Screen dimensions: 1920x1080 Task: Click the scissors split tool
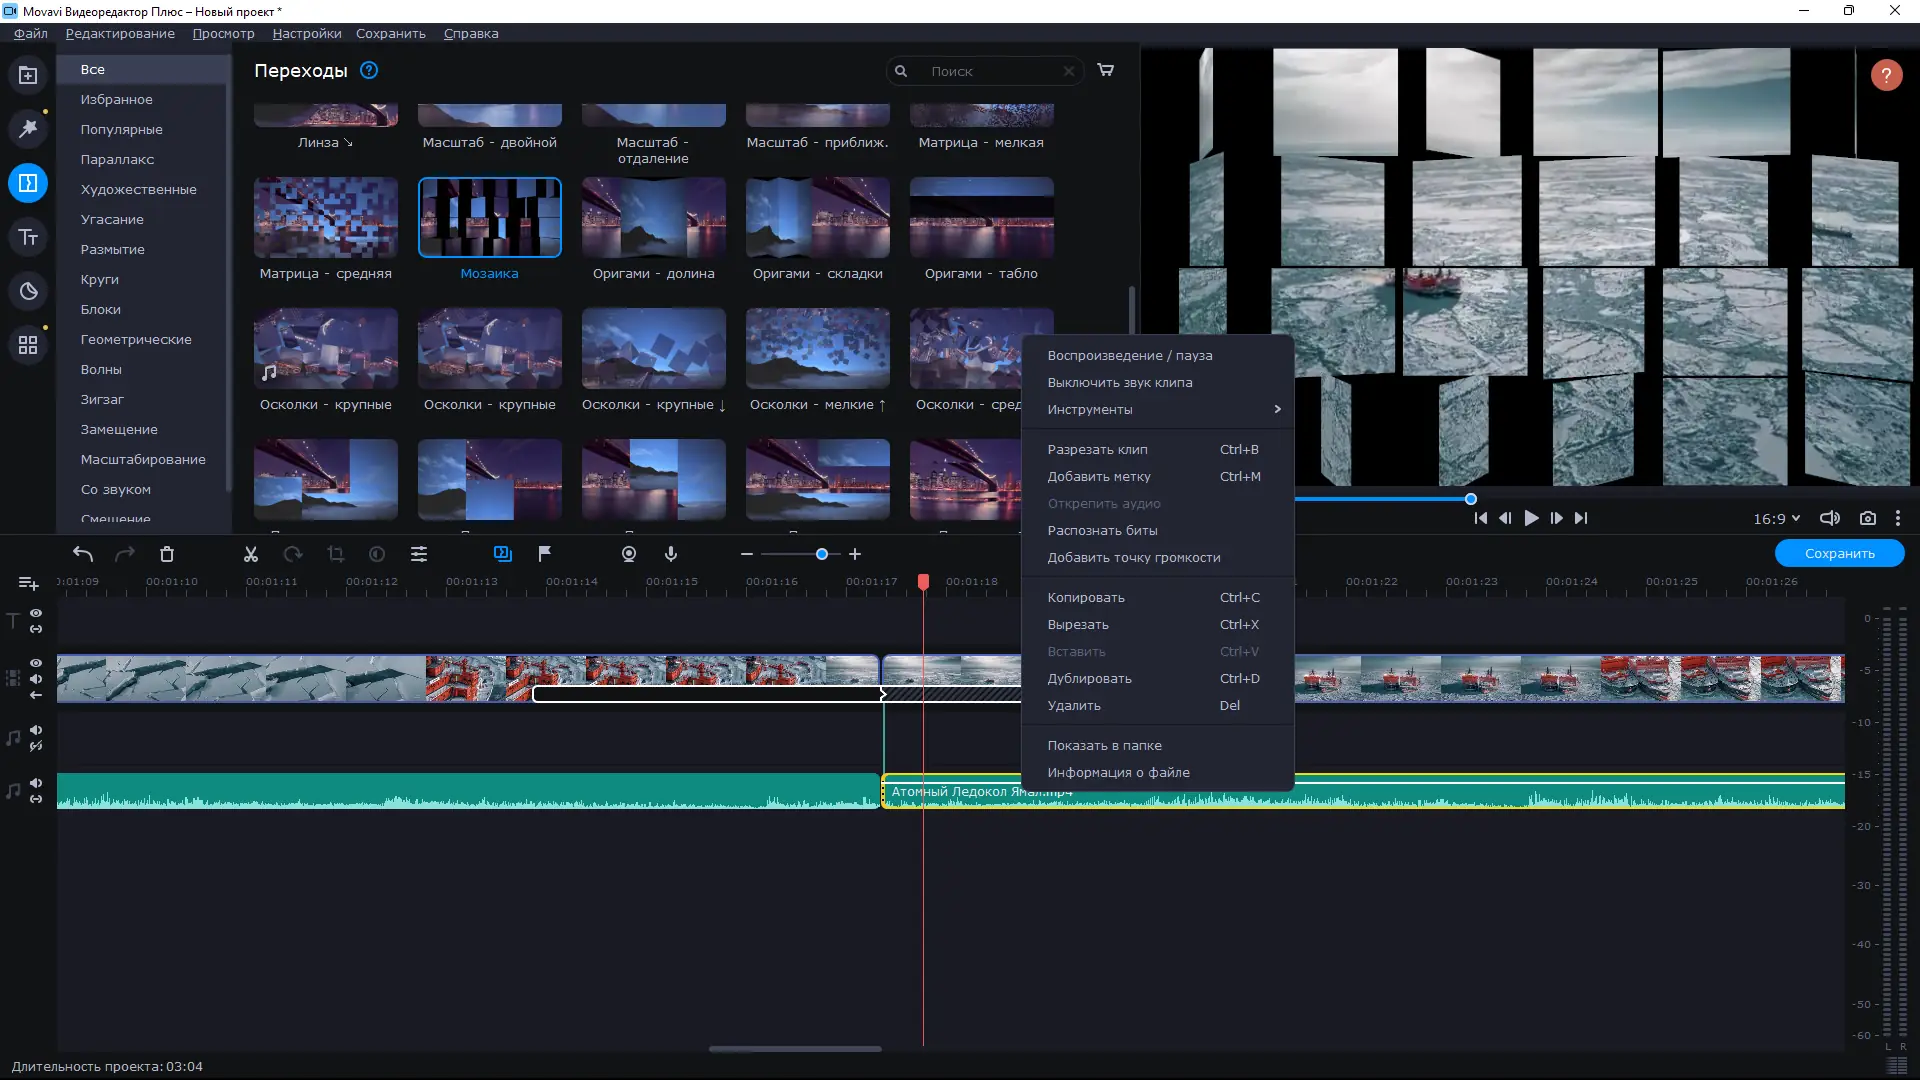[x=251, y=554]
